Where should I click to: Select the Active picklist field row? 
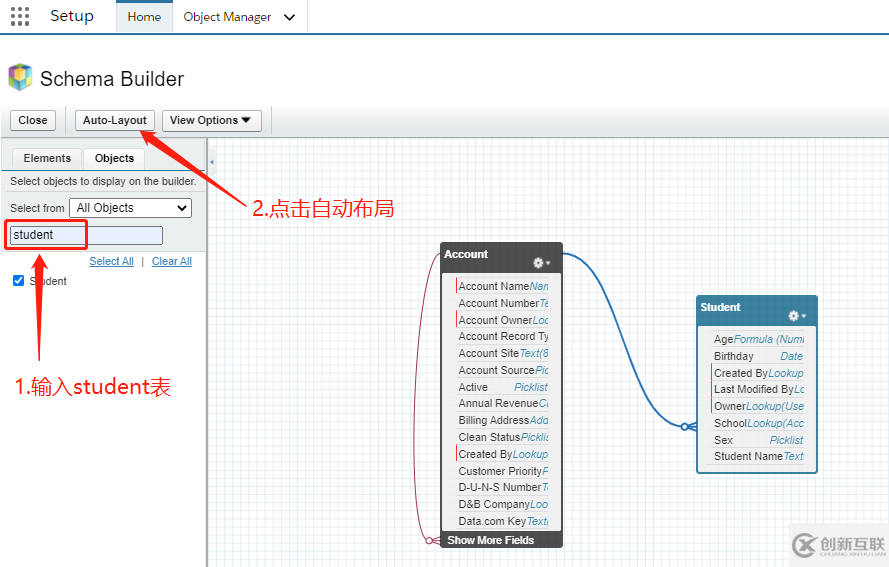pyautogui.click(x=503, y=387)
